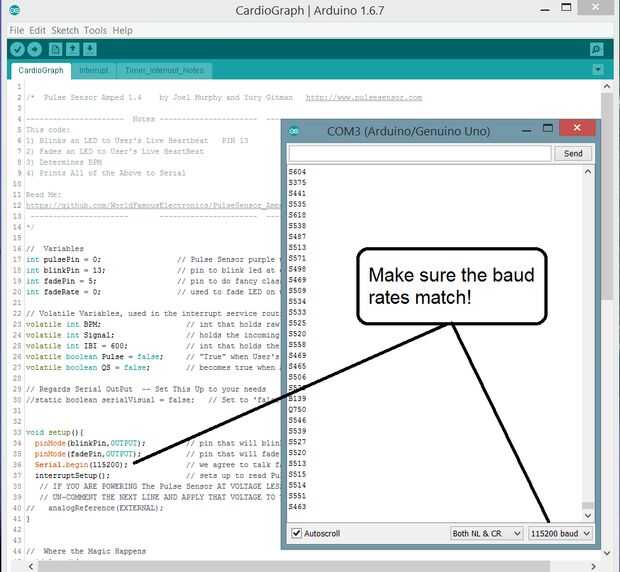Click the github.com link on line 12
The width and height of the screenshot is (620, 572).
tap(153, 205)
